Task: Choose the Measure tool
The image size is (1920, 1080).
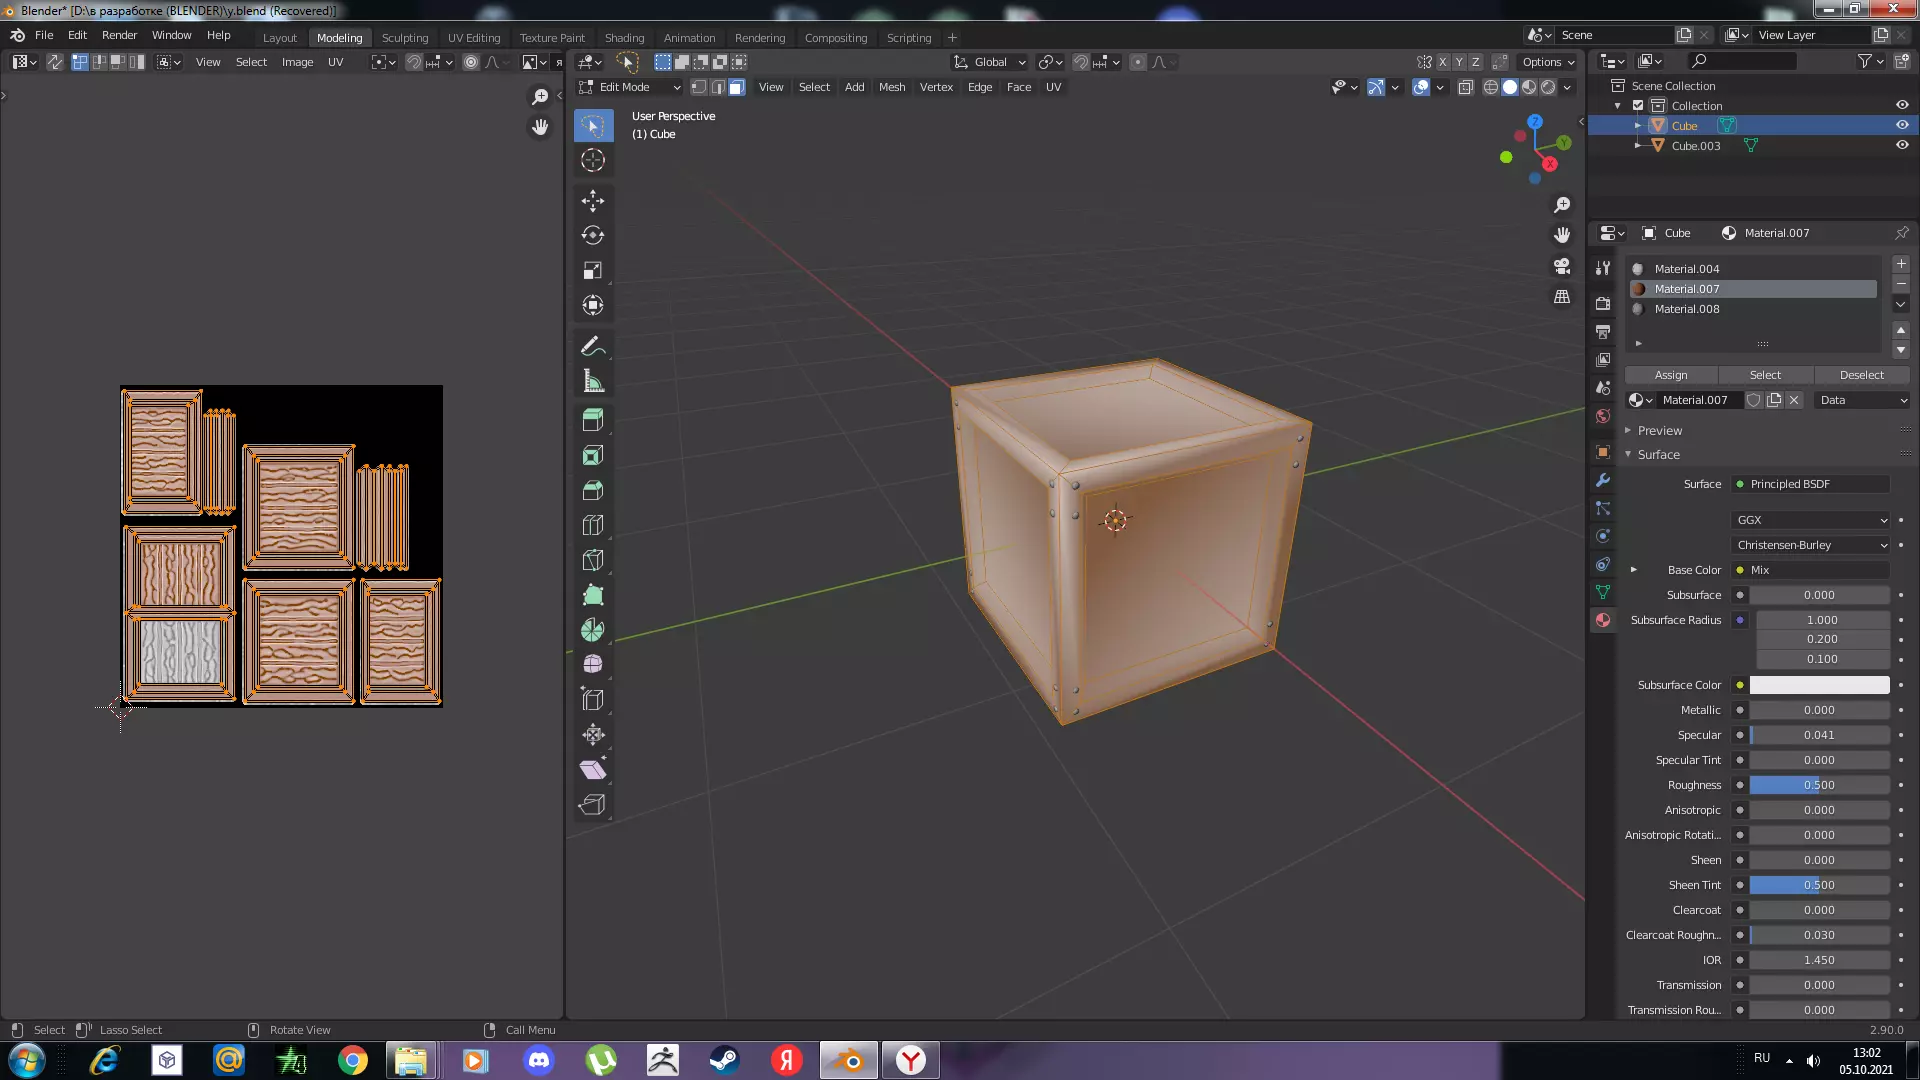Action: pyautogui.click(x=593, y=381)
